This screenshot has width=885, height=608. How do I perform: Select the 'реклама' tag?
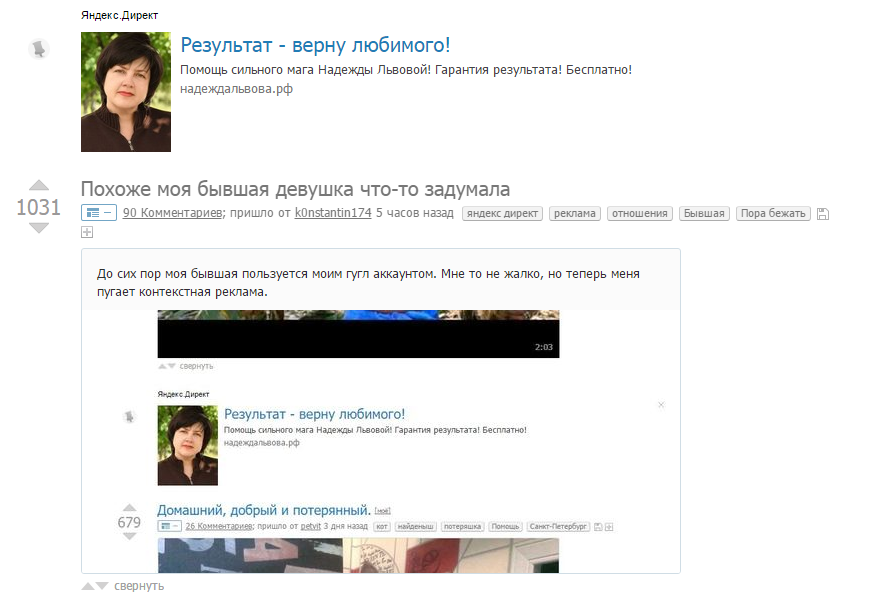(575, 213)
